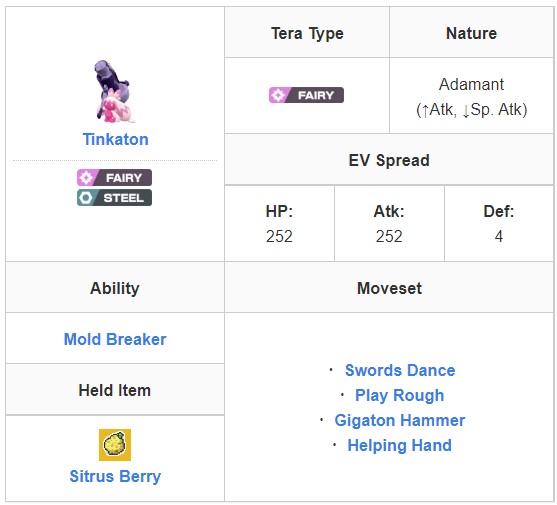Click the EV Spread header
The width and height of the screenshot is (557, 505).
pos(389,160)
